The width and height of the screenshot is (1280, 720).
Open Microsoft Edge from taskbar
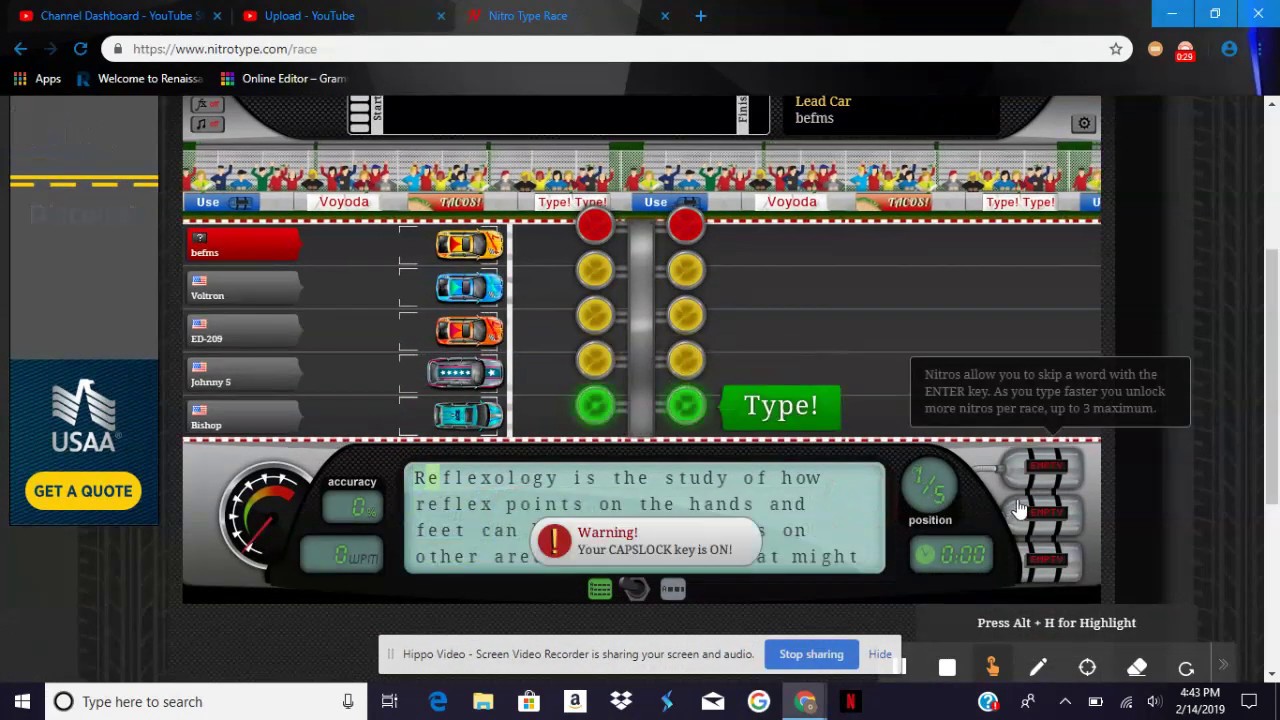[438, 702]
